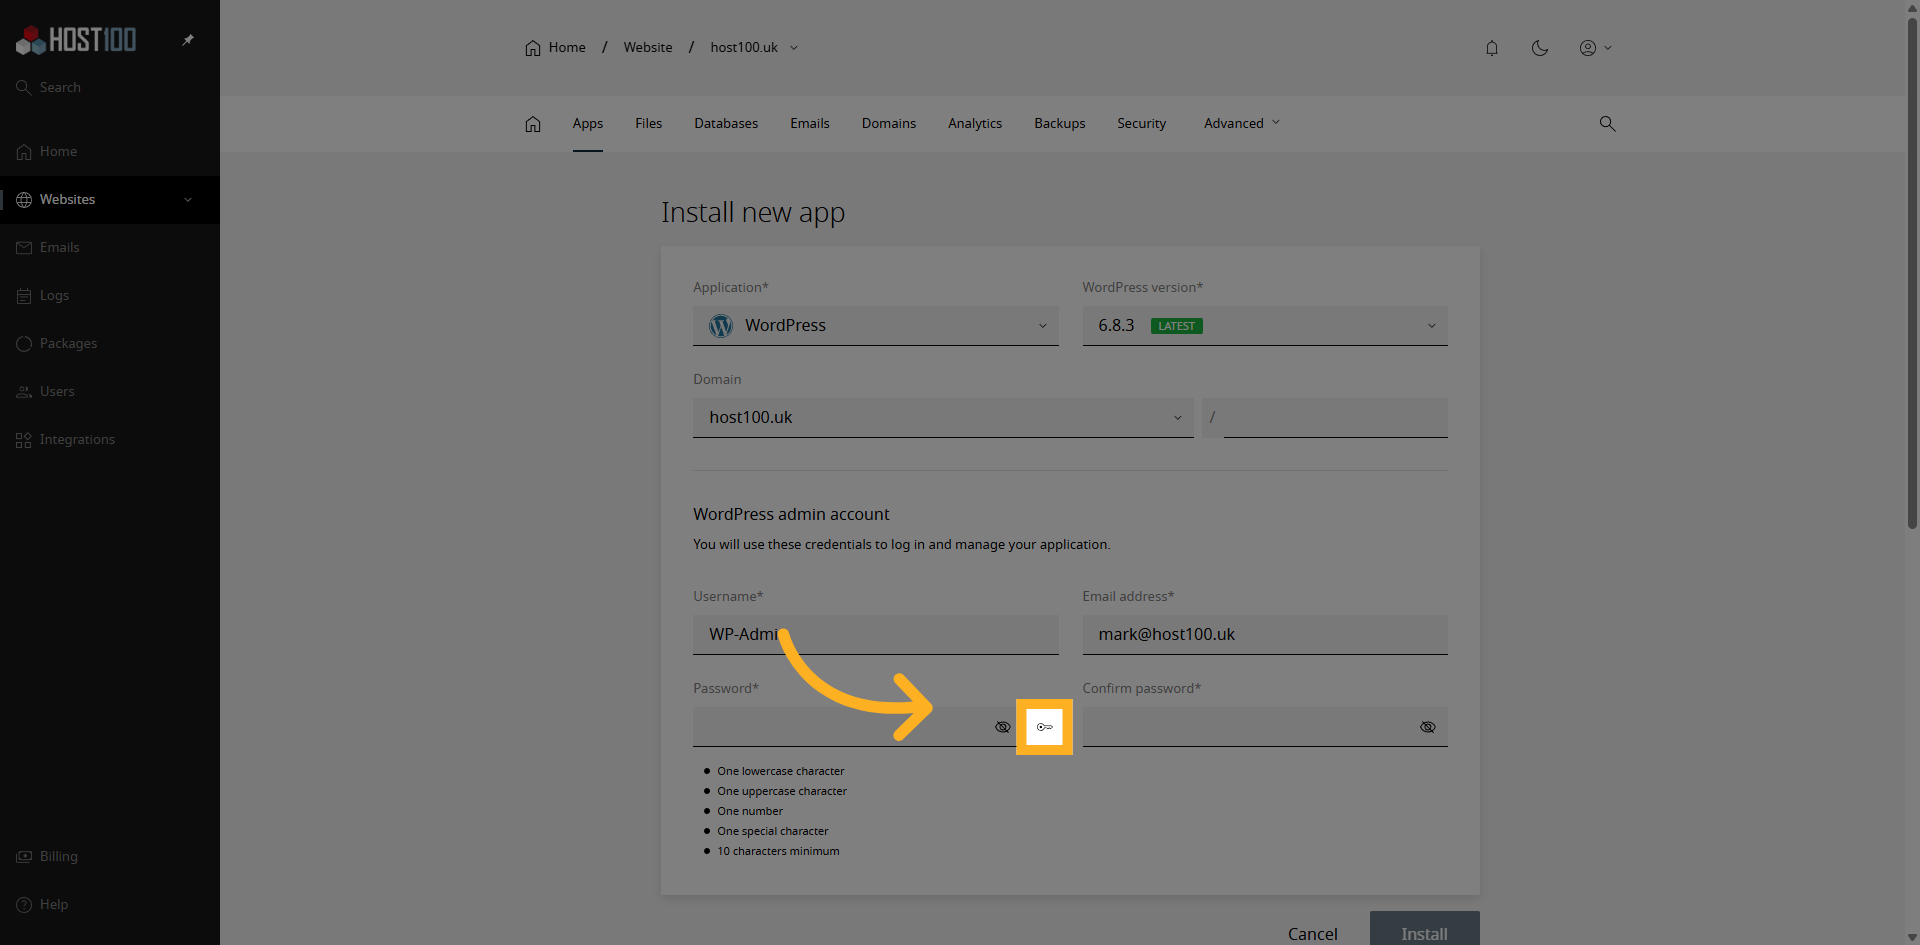Click the Email address field
1920x945 pixels.
click(x=1265, y=634)
